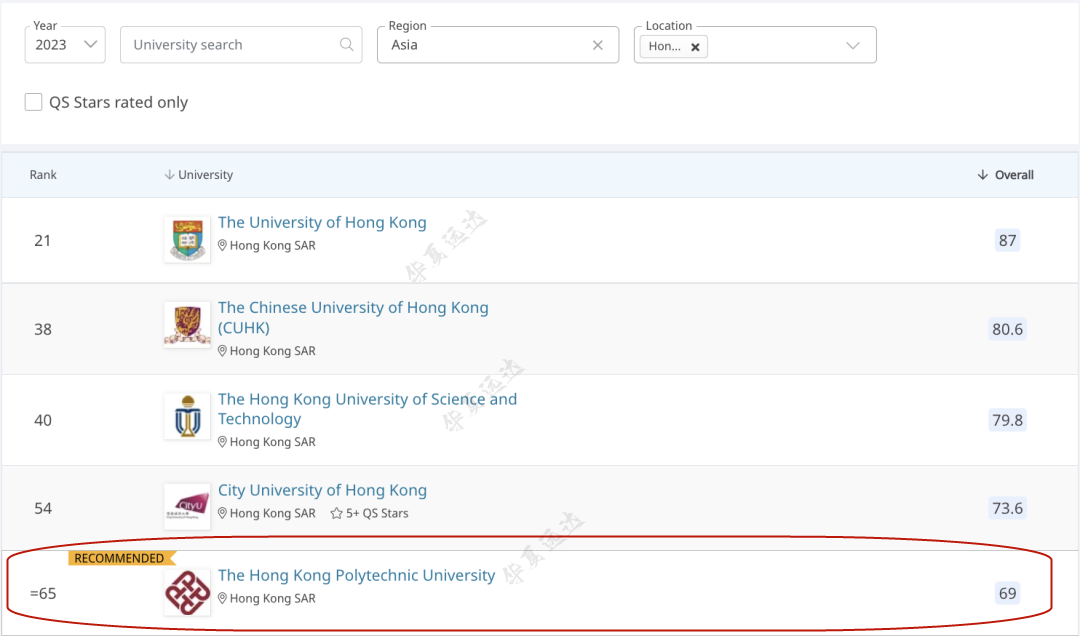Expand the Location dropdown chevron
This screenshot has height=636, width=1080.
(x=853, y=45)
